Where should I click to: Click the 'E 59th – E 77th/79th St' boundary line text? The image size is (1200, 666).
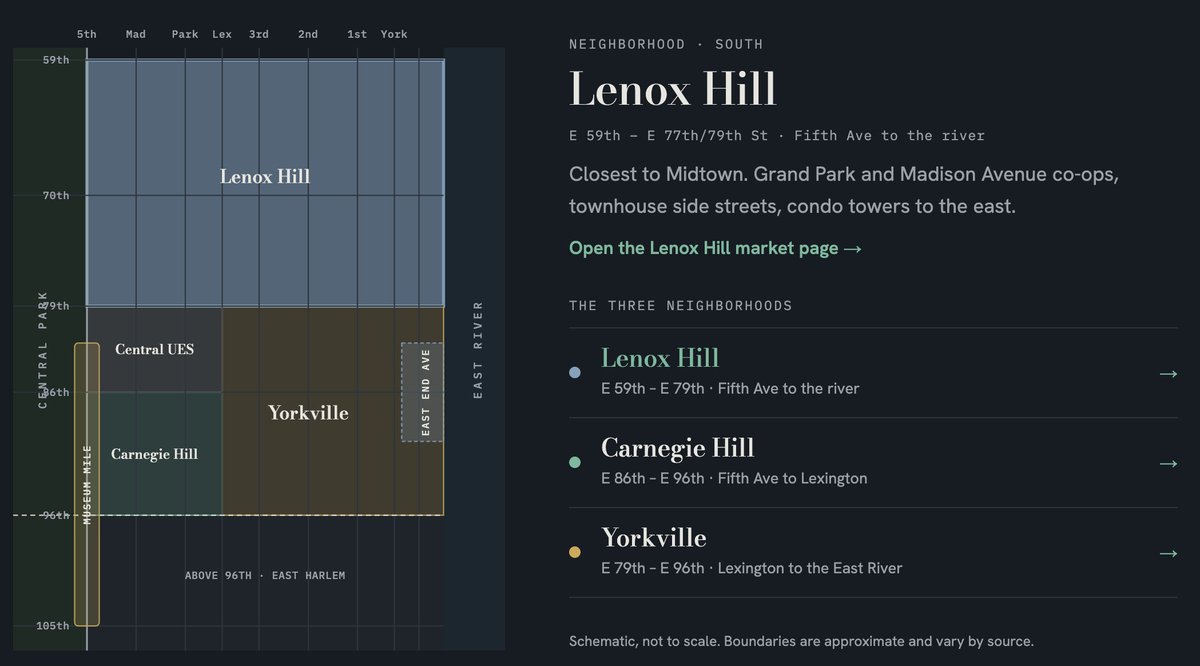(x=777, y=135)
